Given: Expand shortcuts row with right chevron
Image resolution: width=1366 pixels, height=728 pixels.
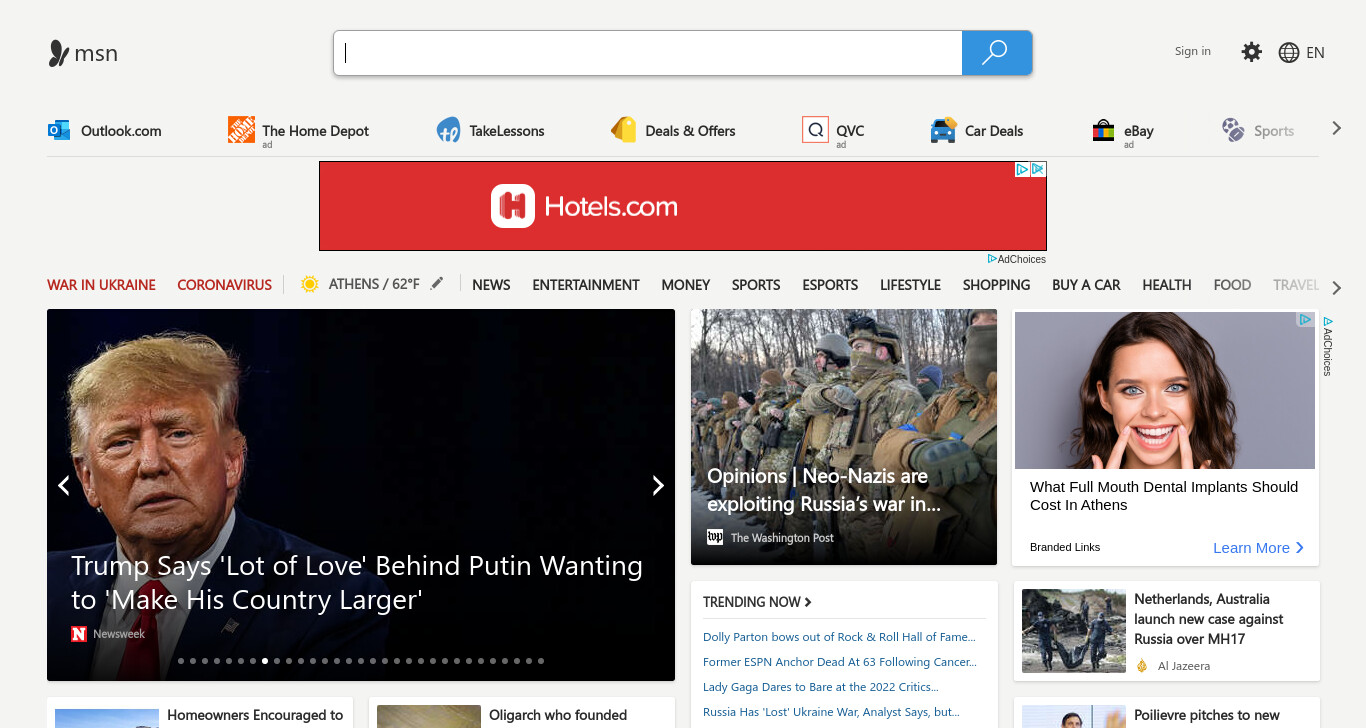Looking at the screenshot, I should pos(1336,128).
